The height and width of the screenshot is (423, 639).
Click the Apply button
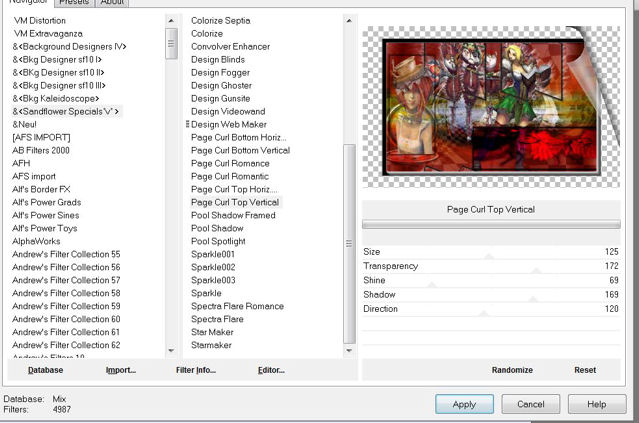click(x=464, y=404)
